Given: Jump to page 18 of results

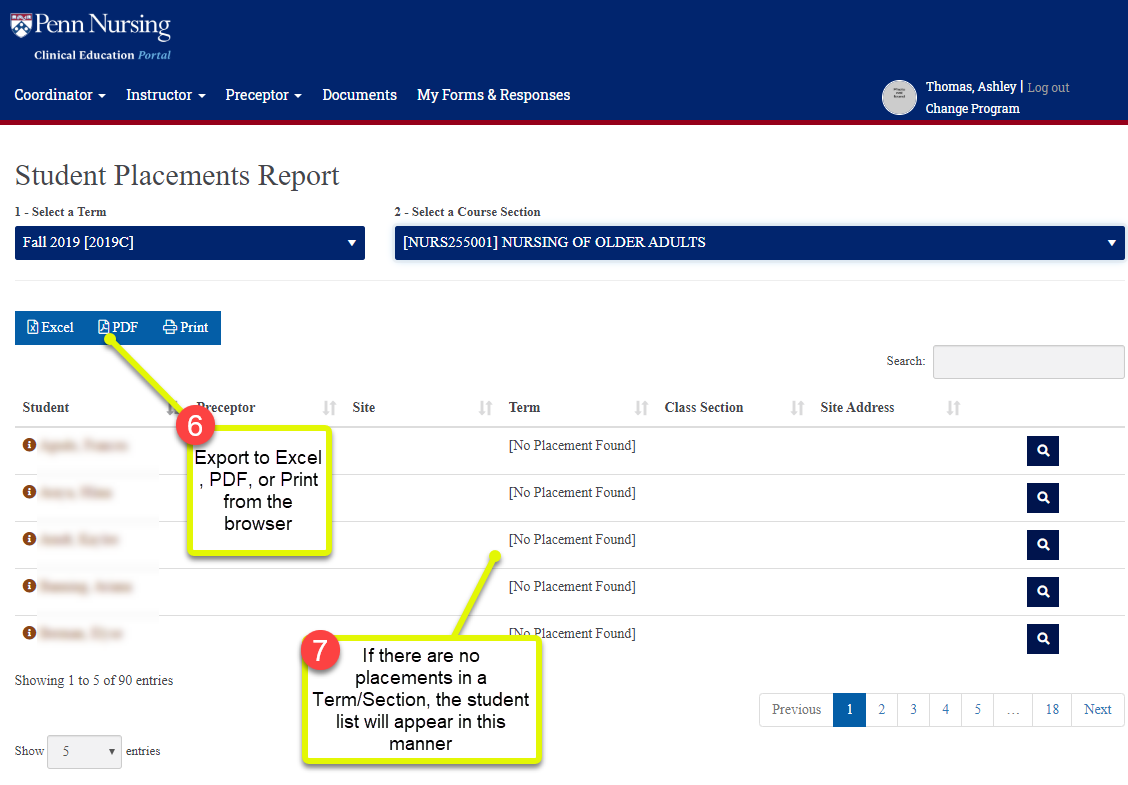Looking at the screenshot, I should pyautogui.click(x=1052, y=709).
